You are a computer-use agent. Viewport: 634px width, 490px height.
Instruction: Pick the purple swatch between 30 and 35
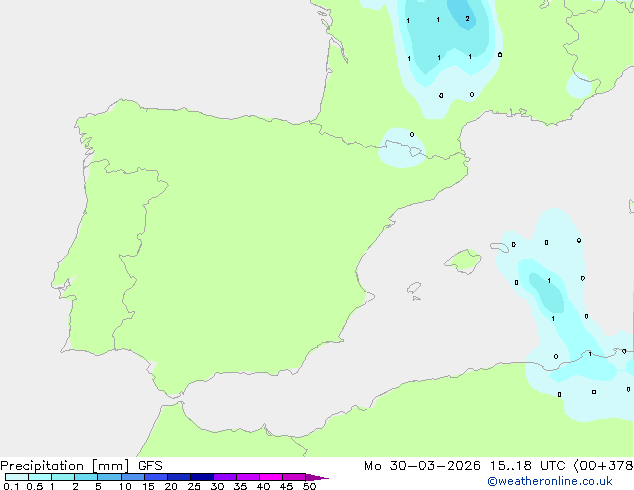[225, 477]
